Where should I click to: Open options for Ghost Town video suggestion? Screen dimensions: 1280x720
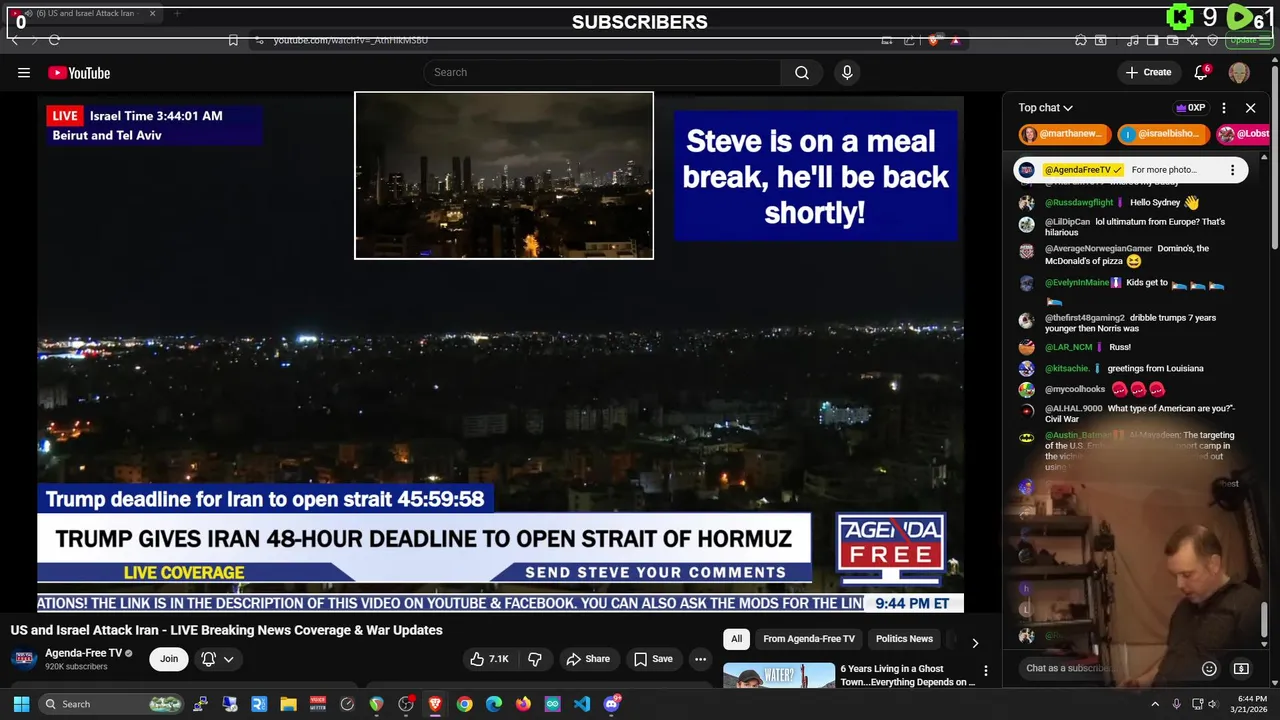coord(985,671)
